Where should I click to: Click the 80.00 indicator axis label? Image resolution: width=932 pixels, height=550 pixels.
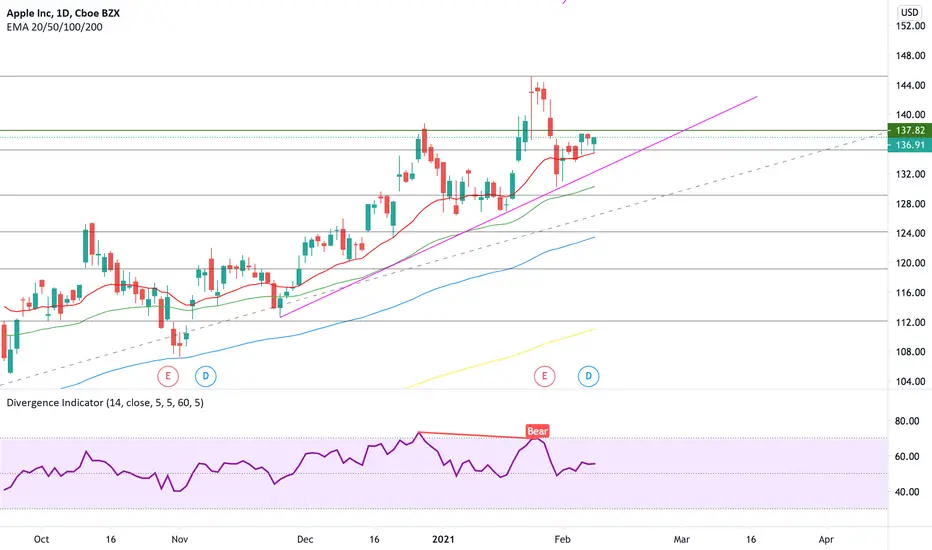pos(907,421)
